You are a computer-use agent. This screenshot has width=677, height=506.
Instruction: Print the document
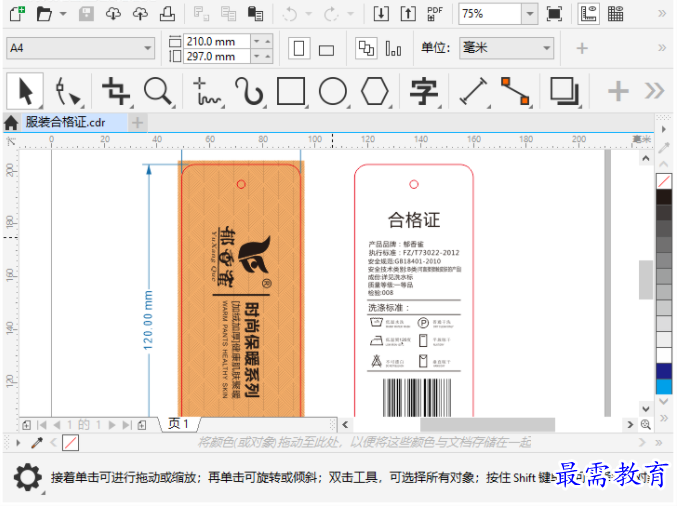167,14
